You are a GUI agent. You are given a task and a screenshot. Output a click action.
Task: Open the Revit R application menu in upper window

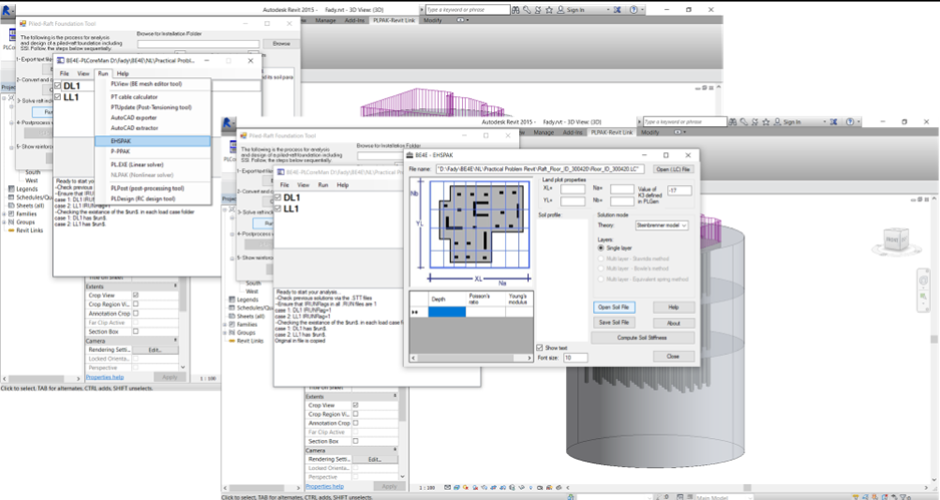[7, 11]
